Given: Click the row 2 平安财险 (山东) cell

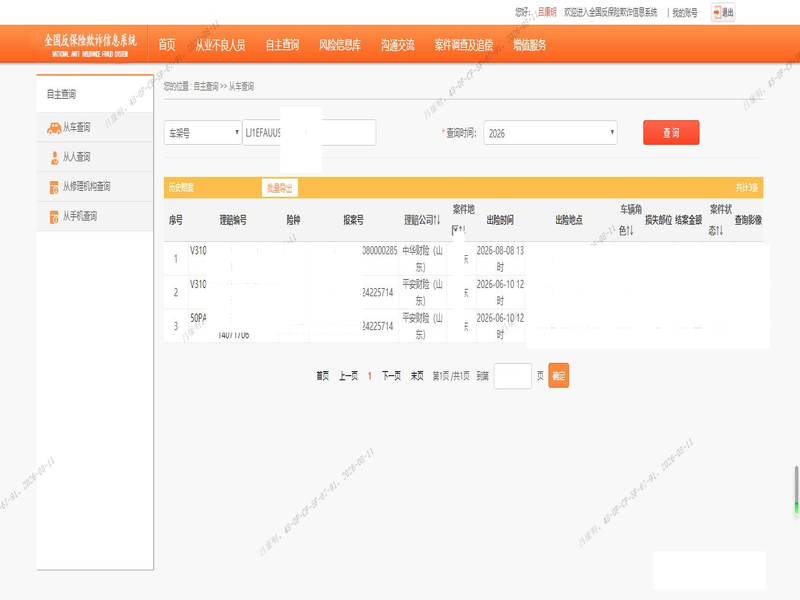Looking at the screenshot, I should tap(422, 292).
